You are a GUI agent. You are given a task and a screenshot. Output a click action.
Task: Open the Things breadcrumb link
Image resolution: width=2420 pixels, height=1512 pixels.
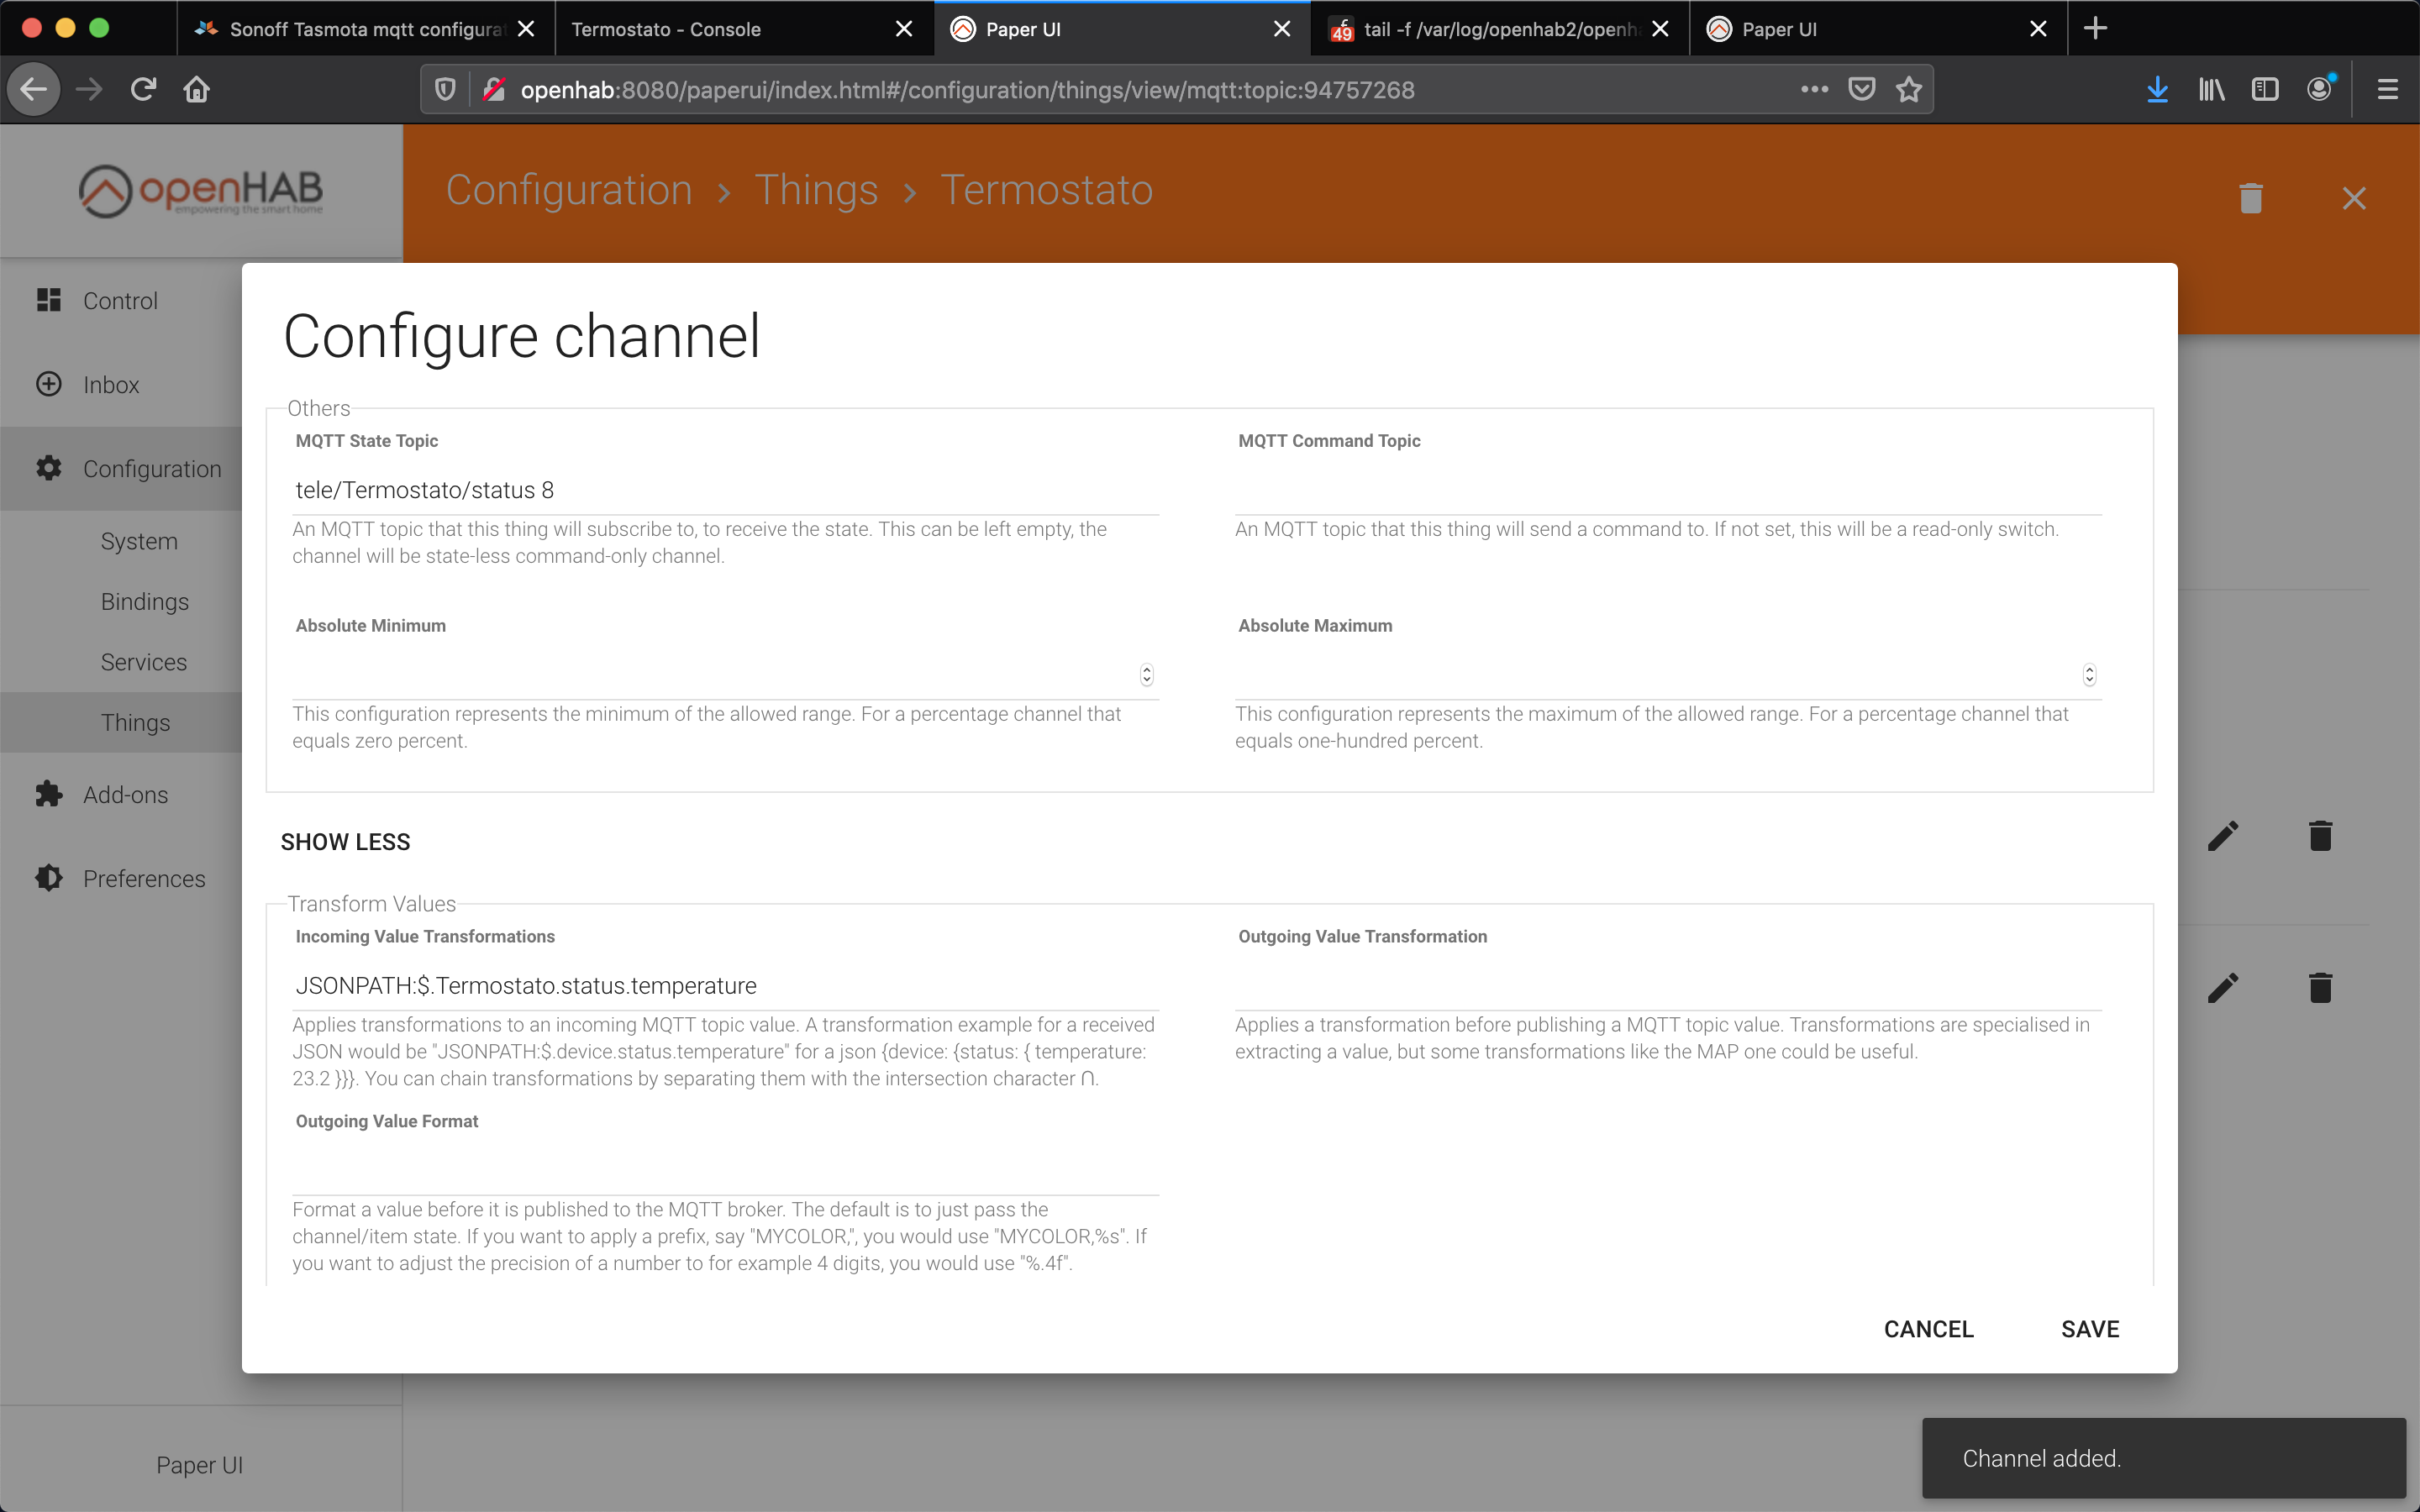click(816, 190)
